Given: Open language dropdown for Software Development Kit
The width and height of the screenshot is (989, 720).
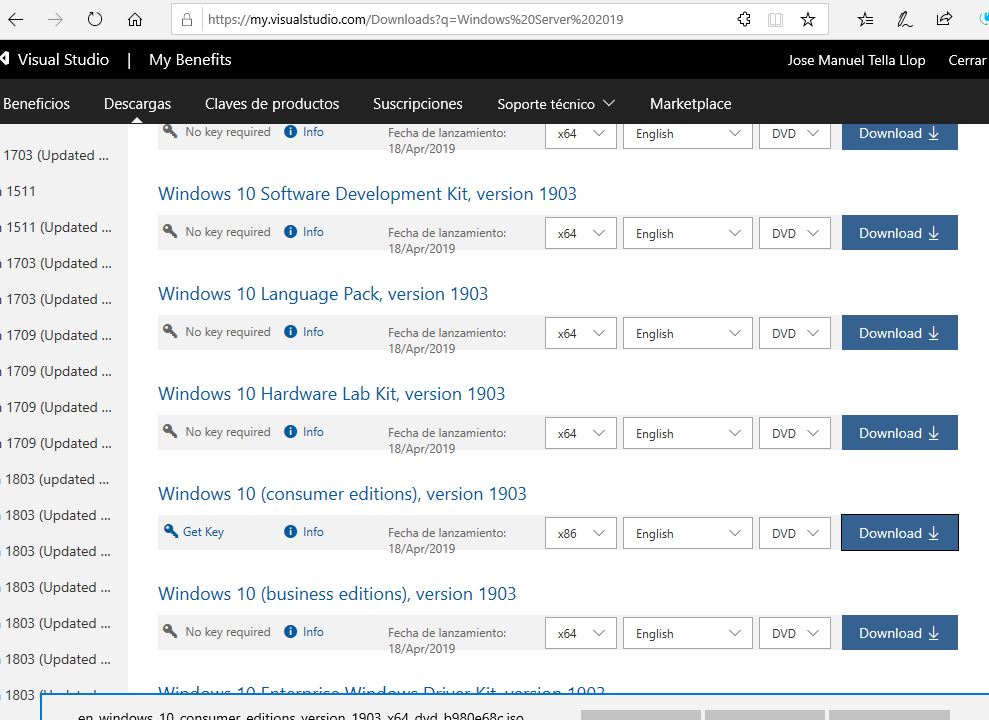Looking at the screenshot, I should pyautogui.click(x=688, y=233).
